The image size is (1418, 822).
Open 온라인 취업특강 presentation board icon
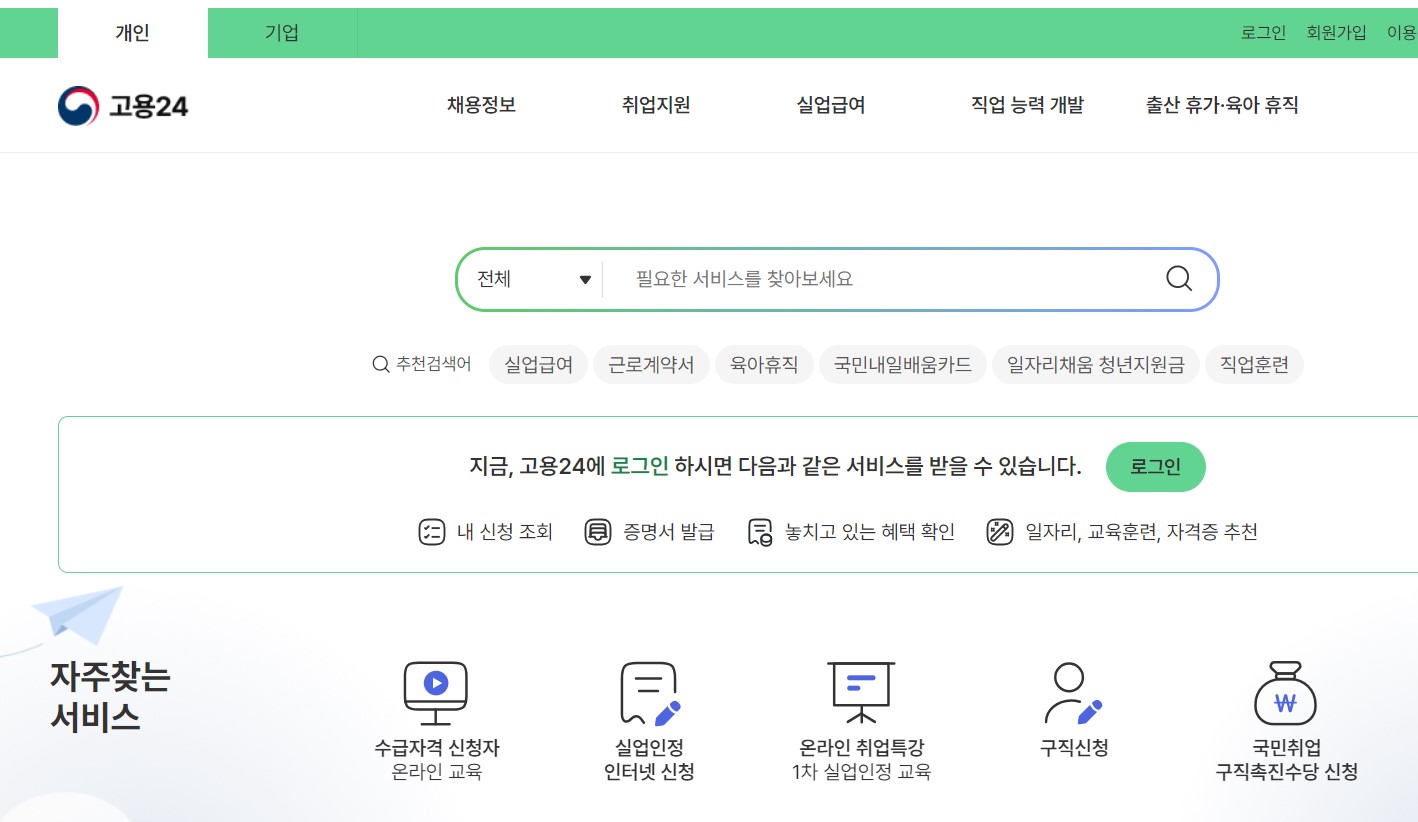[860, 687]
